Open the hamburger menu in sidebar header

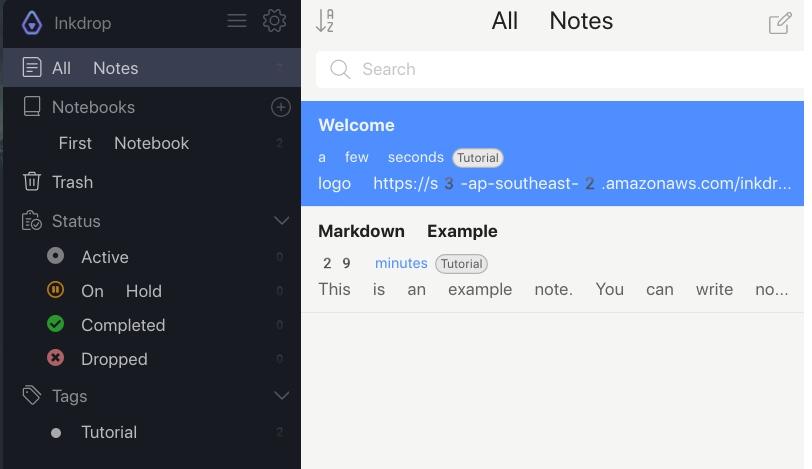pyautogui.click(x=237, y=21)
